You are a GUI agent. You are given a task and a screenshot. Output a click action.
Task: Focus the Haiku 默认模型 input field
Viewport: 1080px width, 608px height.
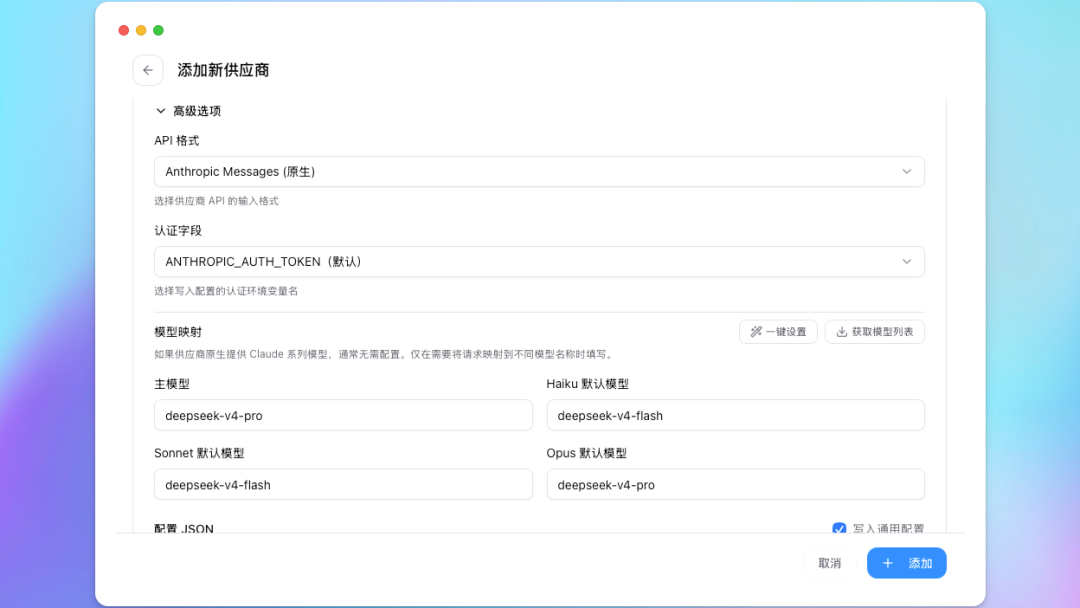click(735, 415)
